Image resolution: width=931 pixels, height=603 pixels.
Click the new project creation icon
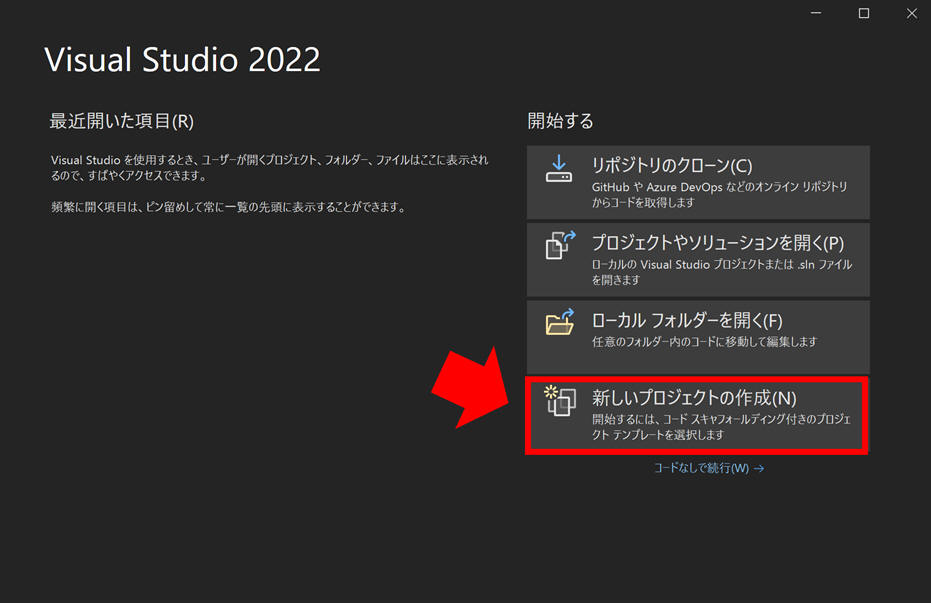tap(560, 400)
